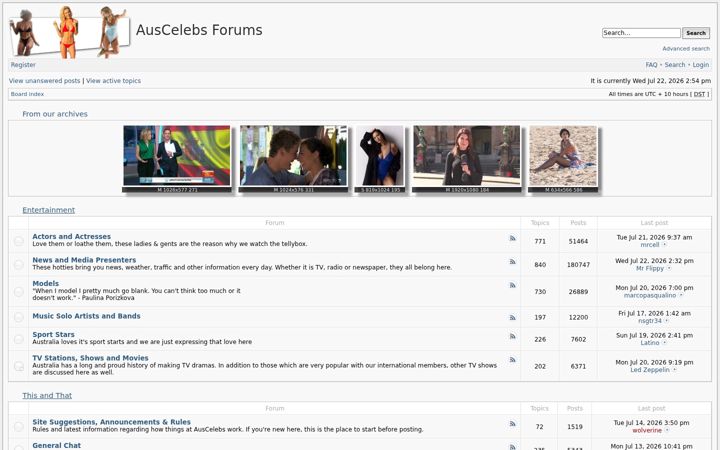The height and width of the screenshot is (450, 720).
Task: View latest post icon next to mrcell
Action: [664, 245]
